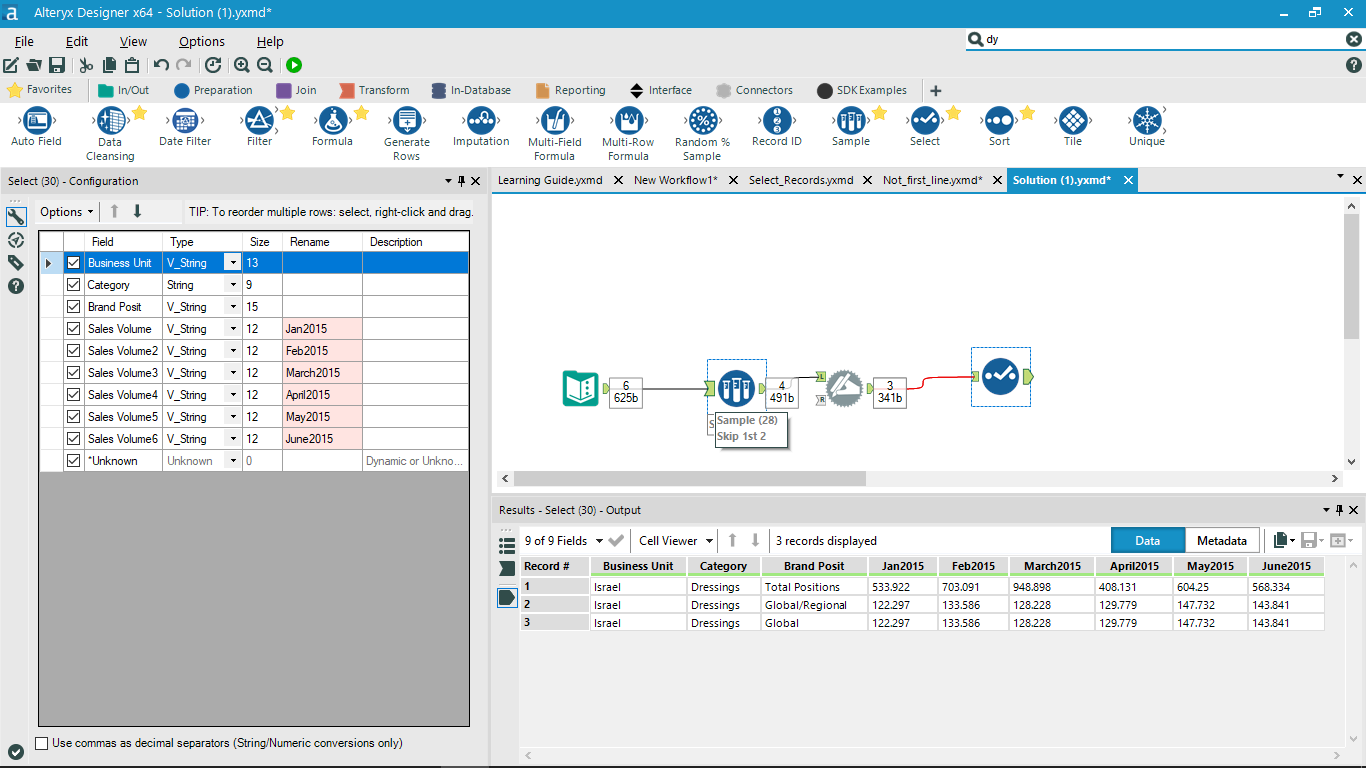Screen dimensions: 1366x768
Task: Toggle the Brand Posit field checkbox
Action: 73,307
